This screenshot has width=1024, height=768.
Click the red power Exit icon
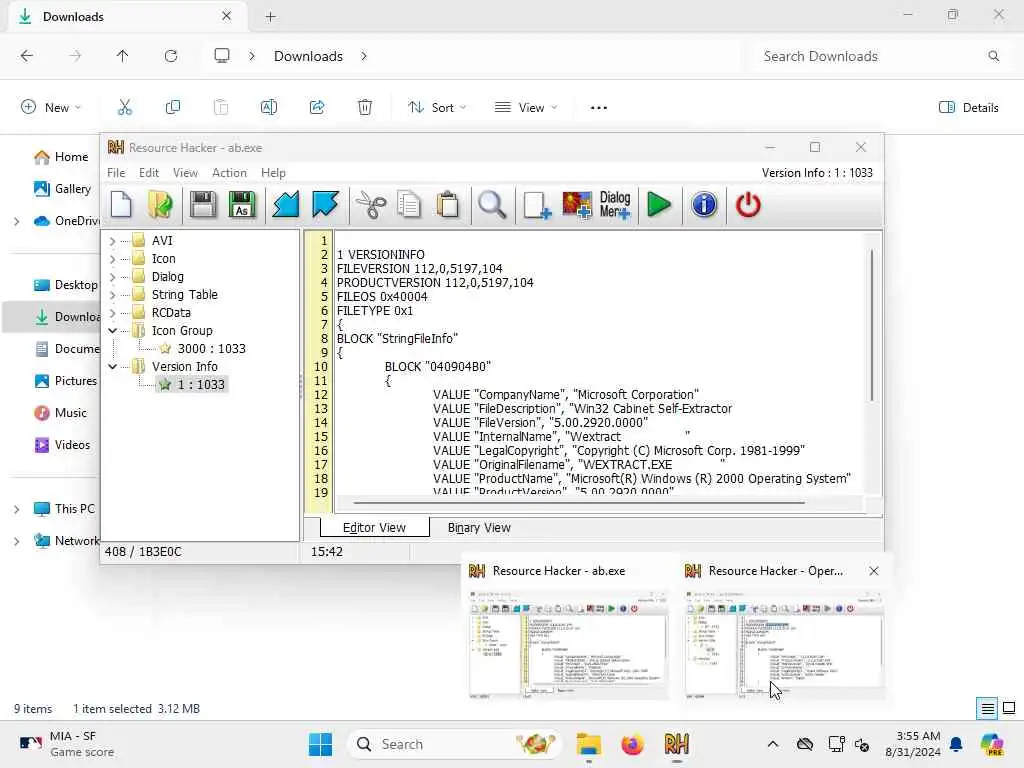[x=748, y=204]
